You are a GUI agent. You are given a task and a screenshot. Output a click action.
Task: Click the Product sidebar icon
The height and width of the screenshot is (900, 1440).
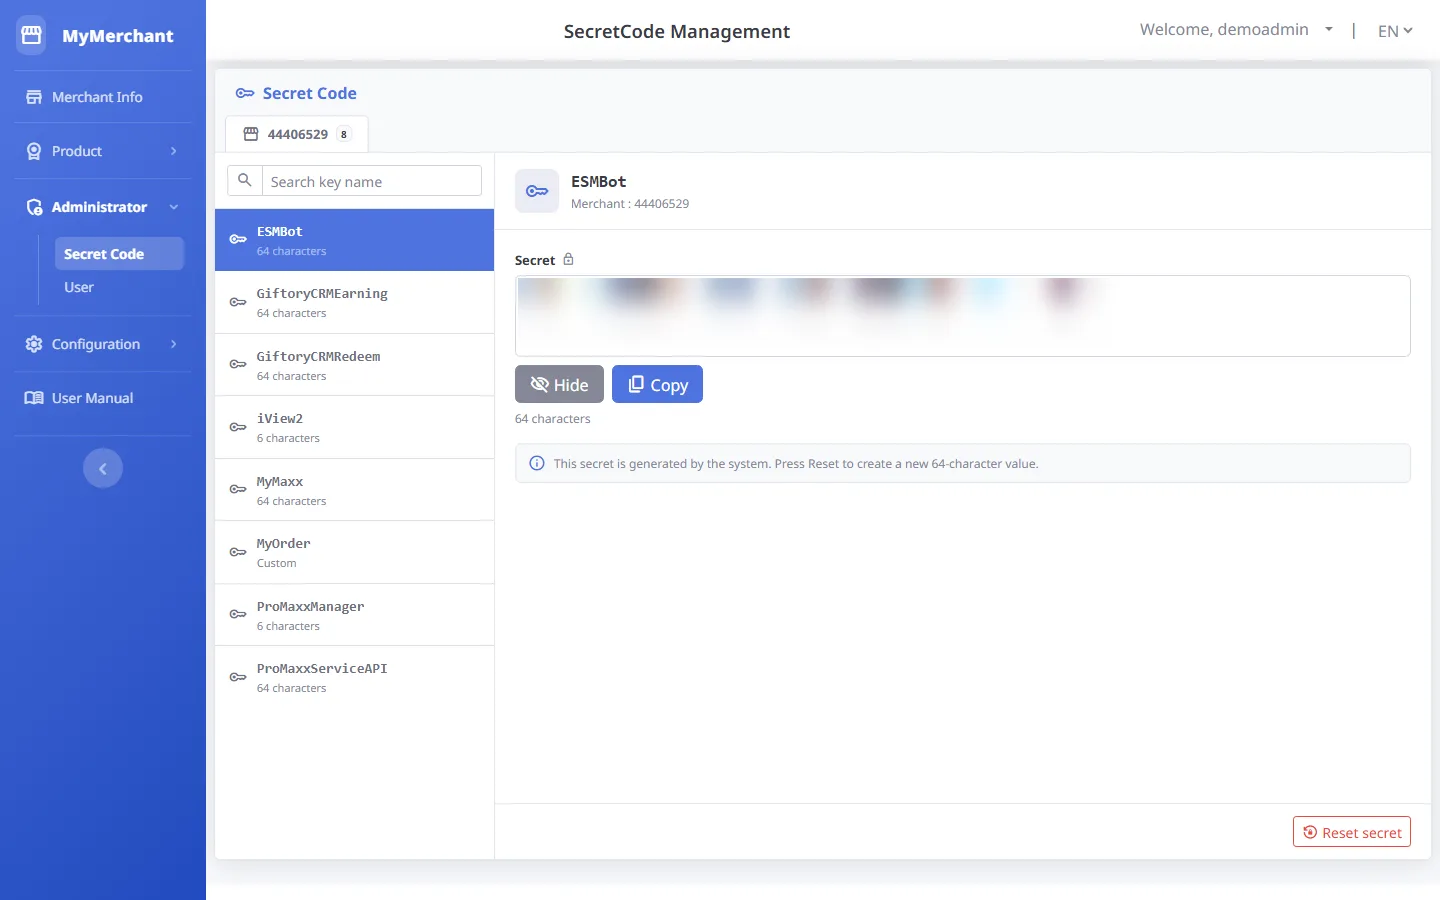click(34, 151)
